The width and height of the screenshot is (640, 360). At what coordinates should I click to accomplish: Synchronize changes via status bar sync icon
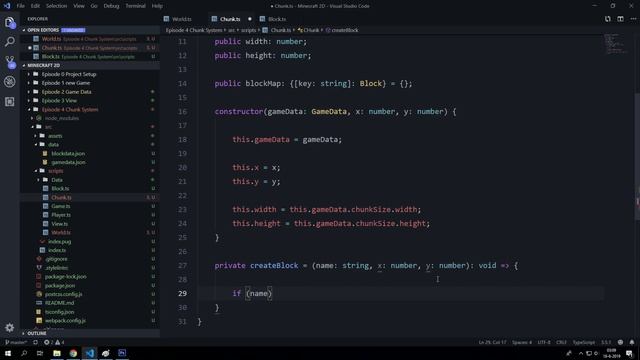point(36,342)
